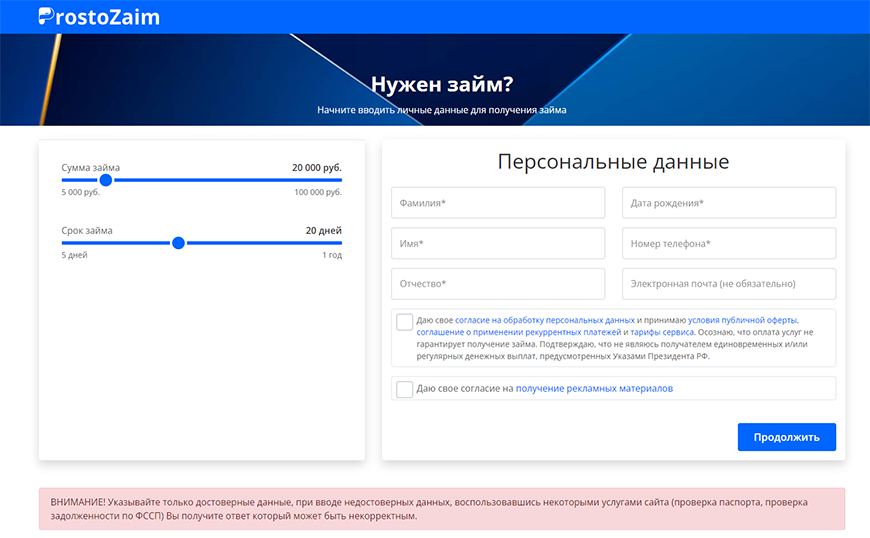The image size is (870, 538).
Task: Click the 20 000 руб. loan amount value
Action: (x=316, y=168)
